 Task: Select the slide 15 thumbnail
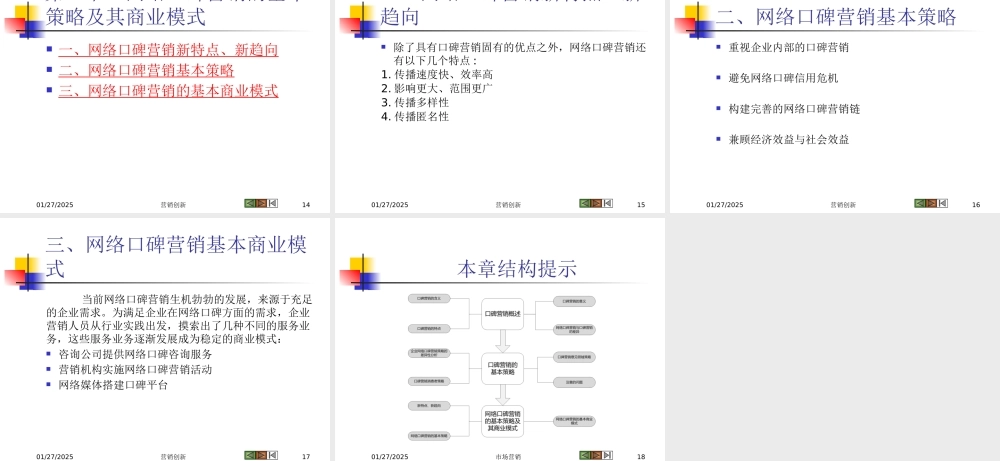500,106
